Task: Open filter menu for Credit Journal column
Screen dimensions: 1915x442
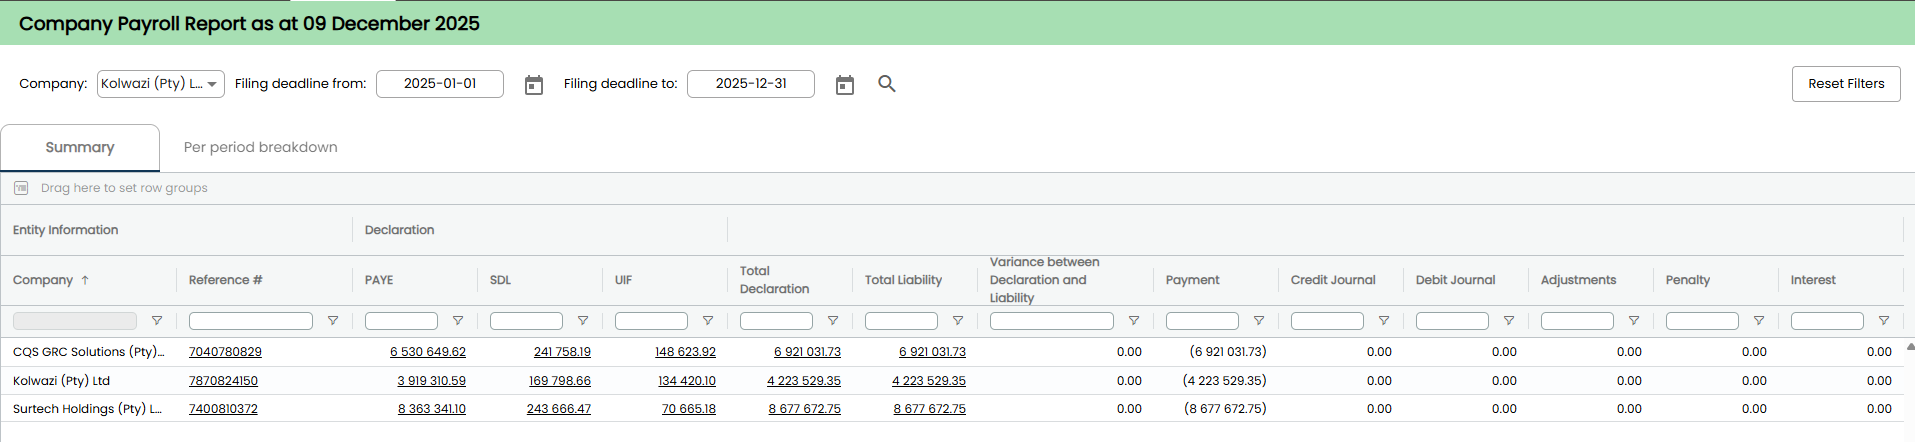Action: 1384,321
